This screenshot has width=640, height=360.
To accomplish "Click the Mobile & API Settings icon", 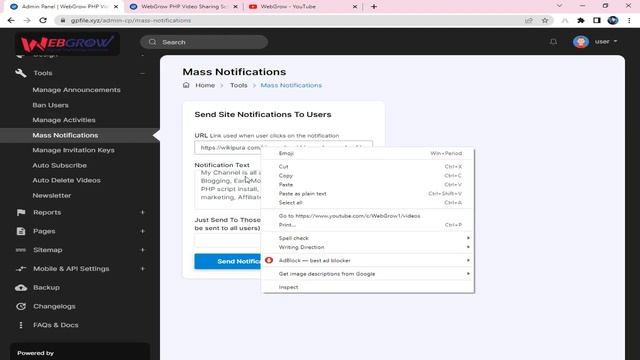I will [x=21, y=269].
